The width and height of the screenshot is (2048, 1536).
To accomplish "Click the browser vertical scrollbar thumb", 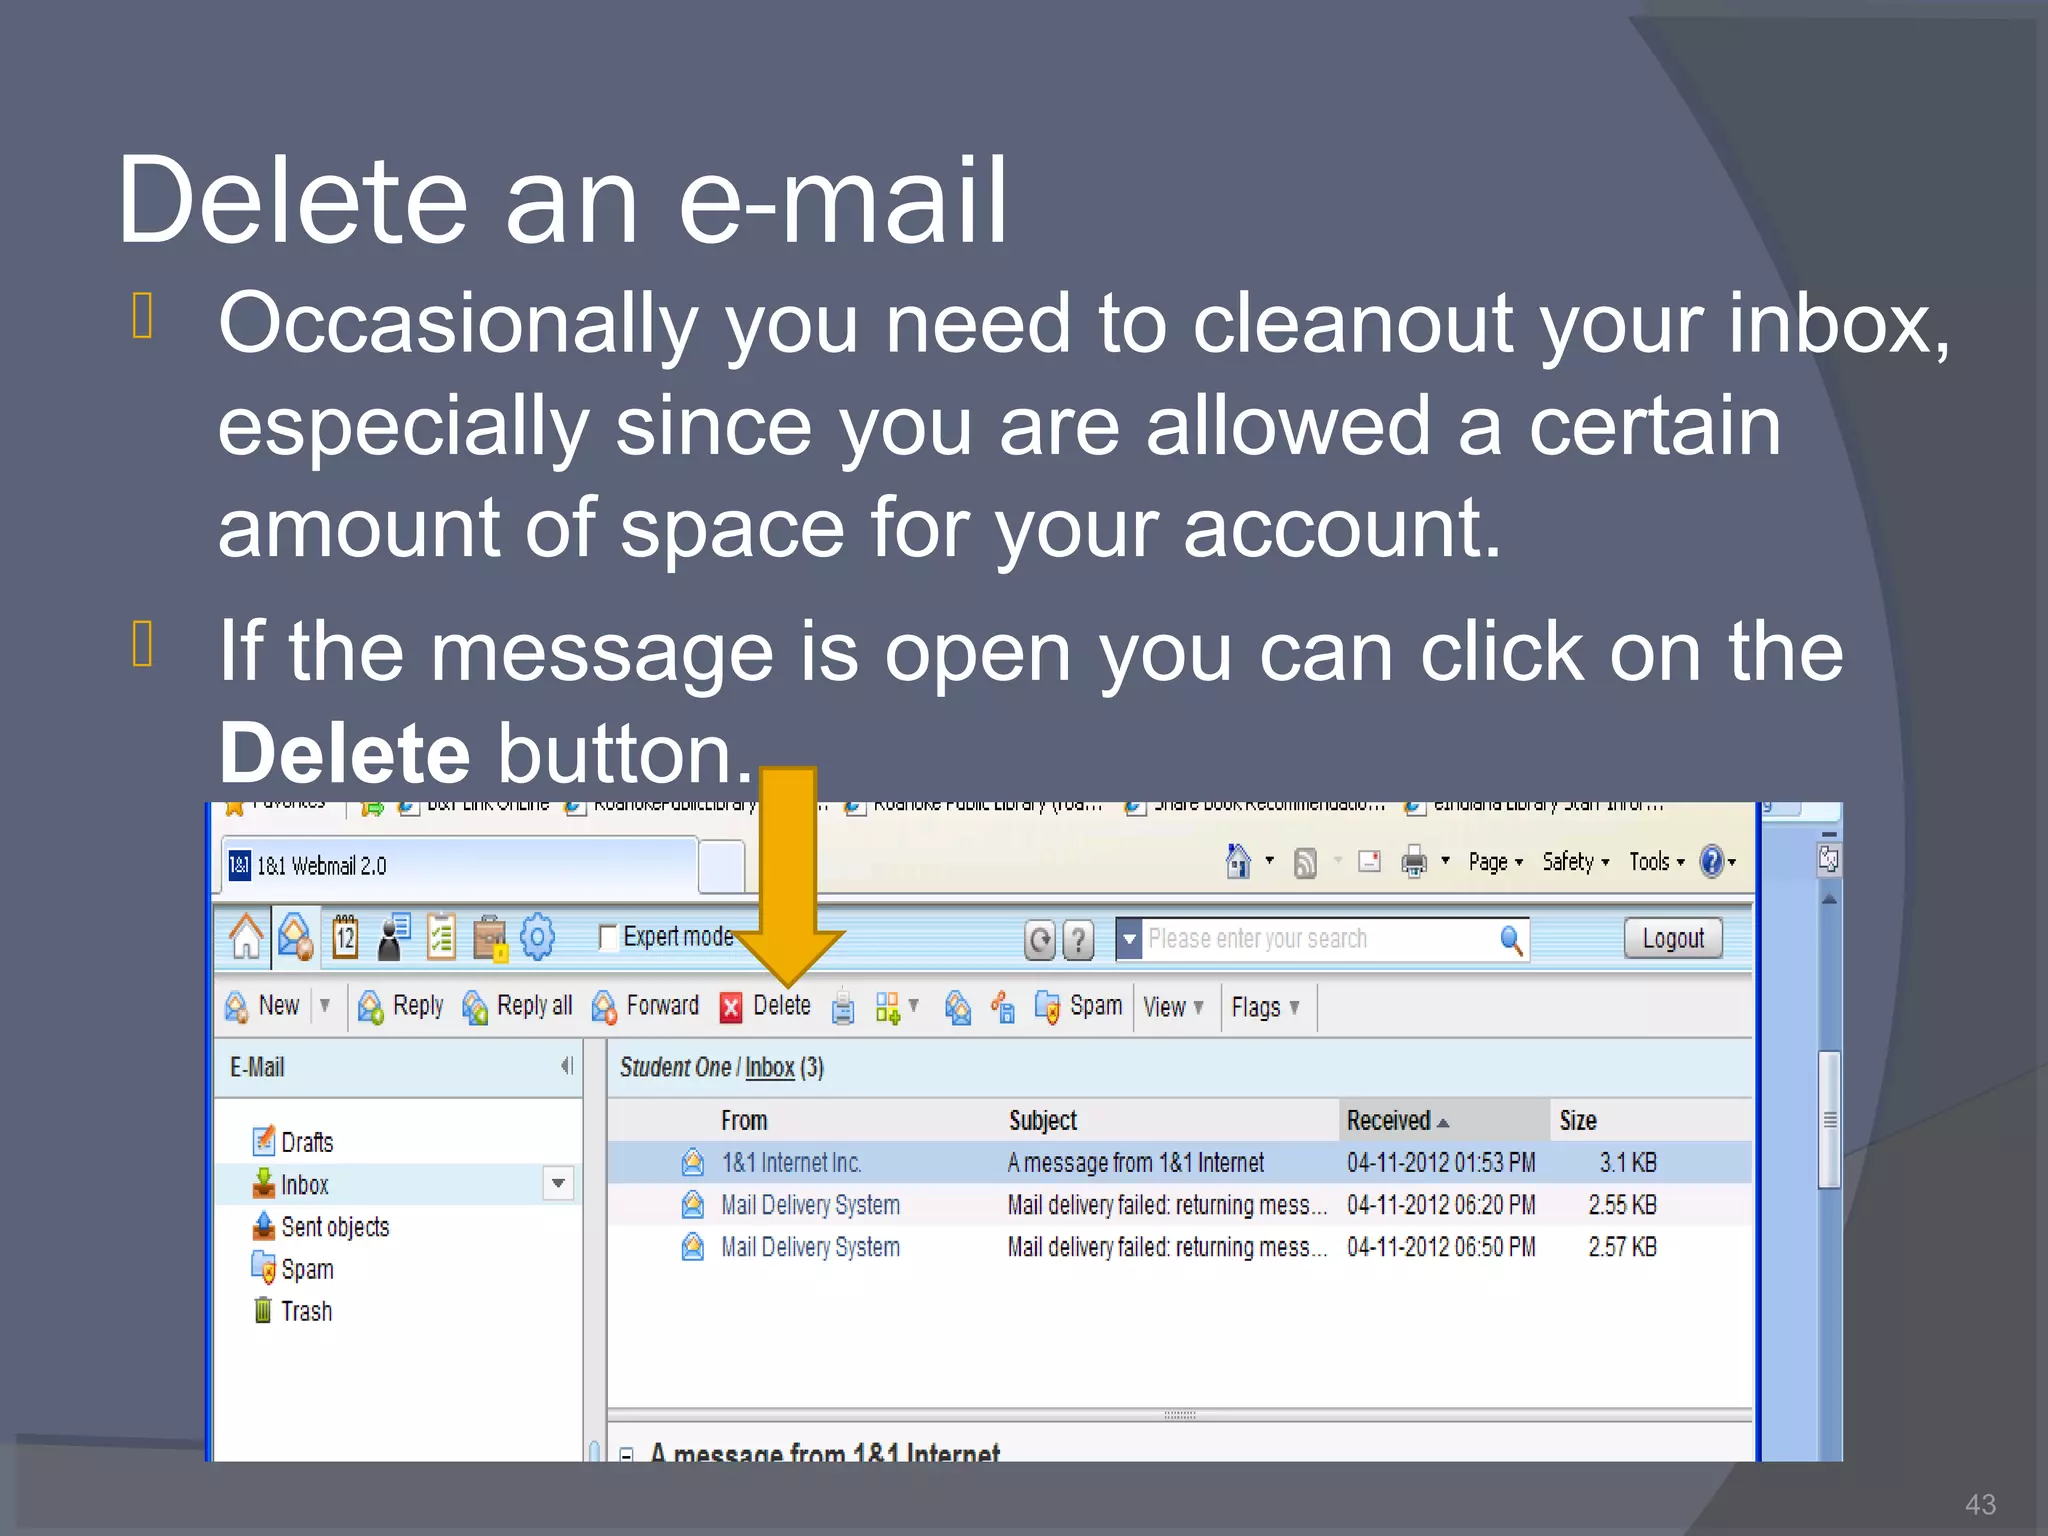I will 1829,1120.
